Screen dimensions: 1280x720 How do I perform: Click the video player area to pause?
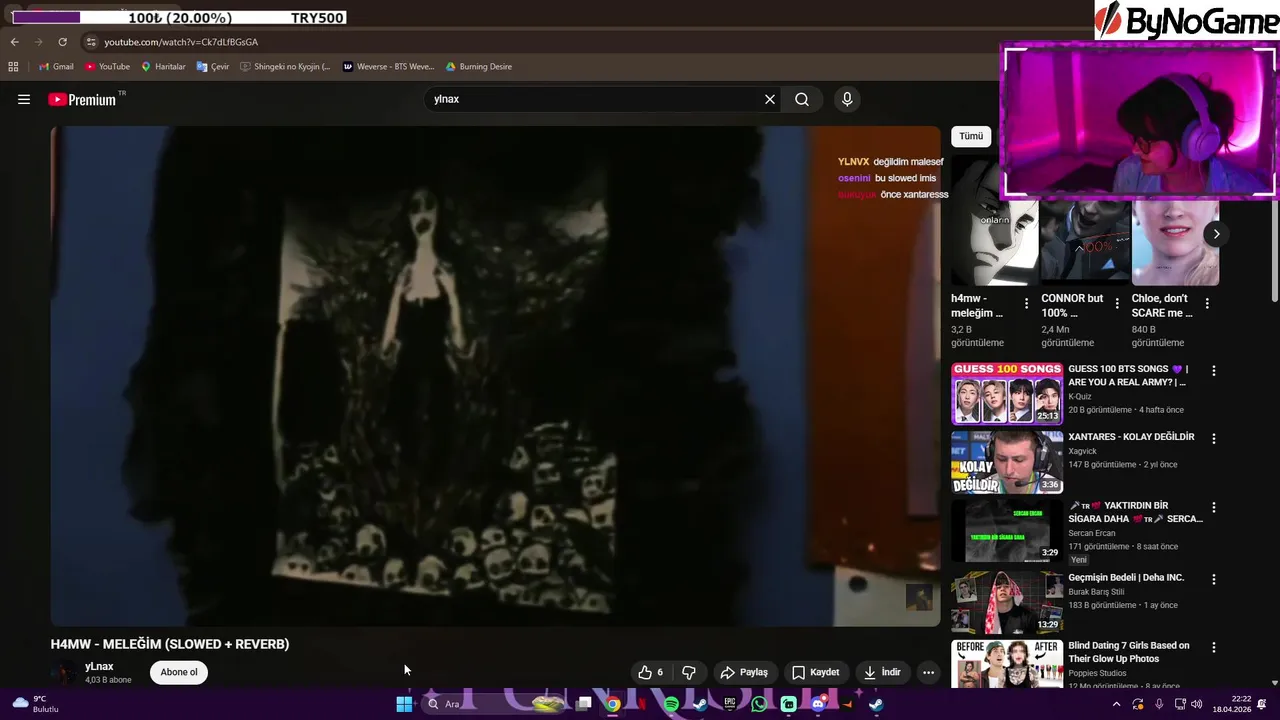[496, 376]
